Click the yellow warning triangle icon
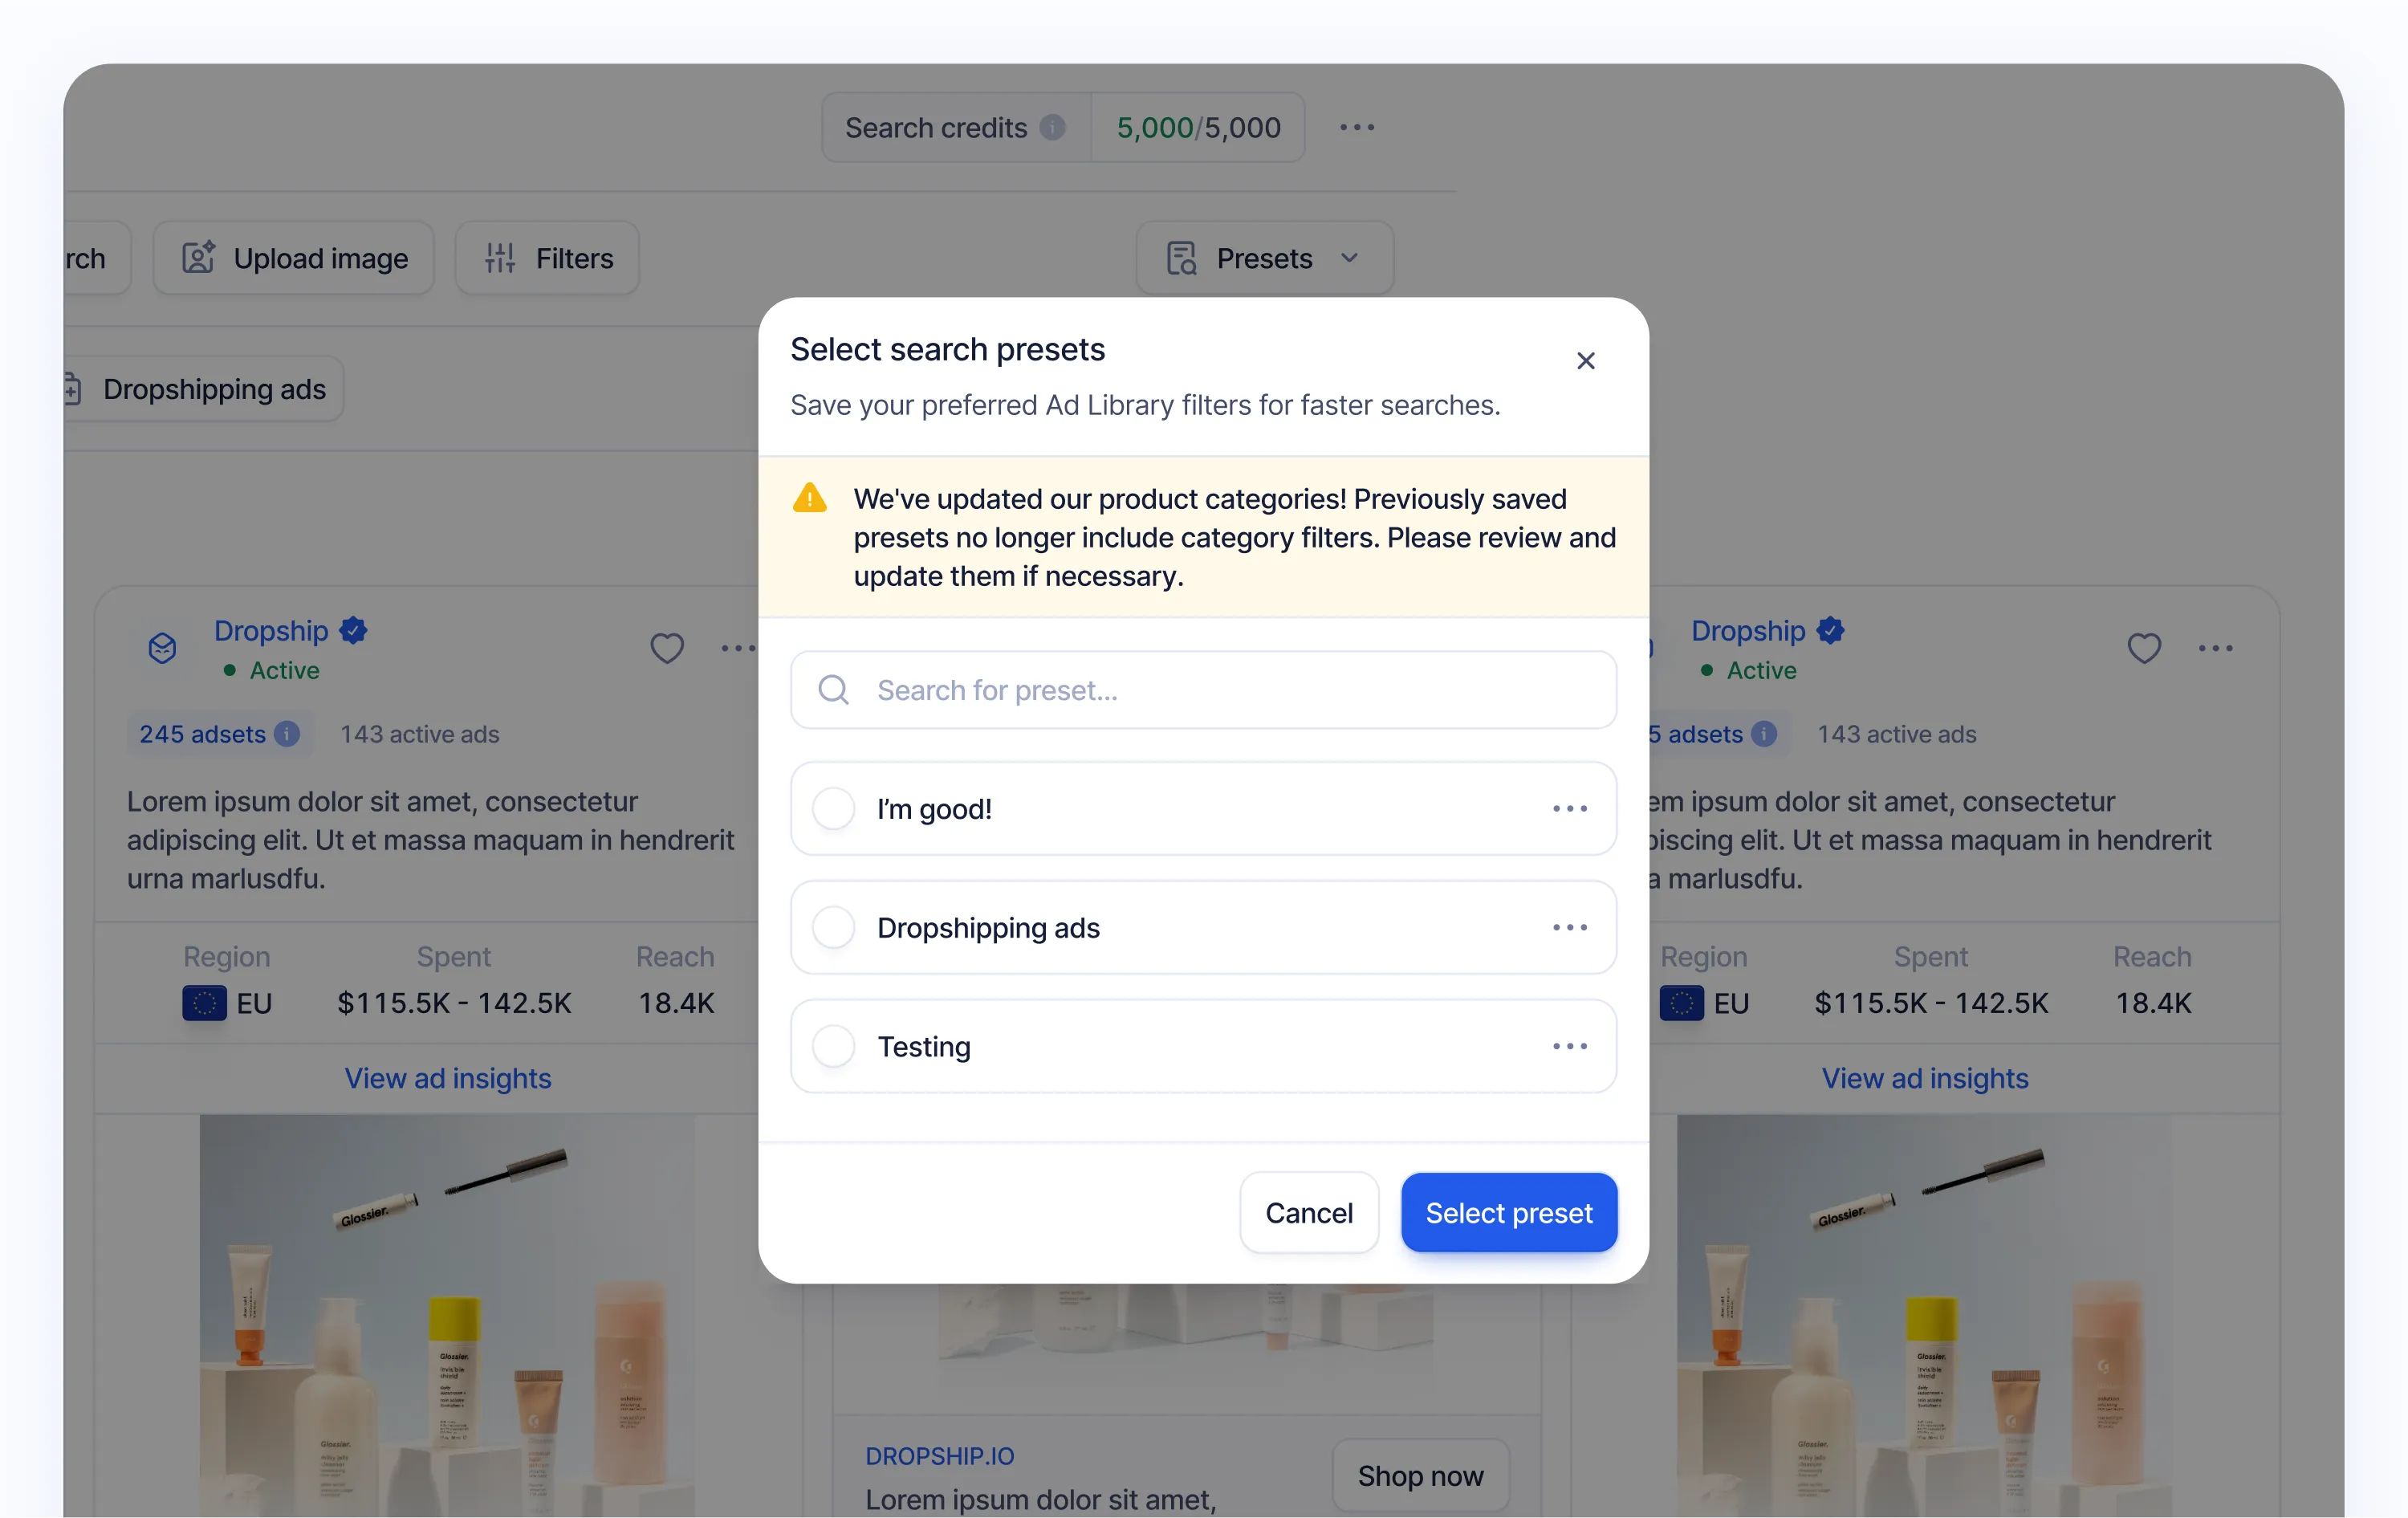Image resolution: width=2408 pixels, height=1518 pixels. click(809, 498)
